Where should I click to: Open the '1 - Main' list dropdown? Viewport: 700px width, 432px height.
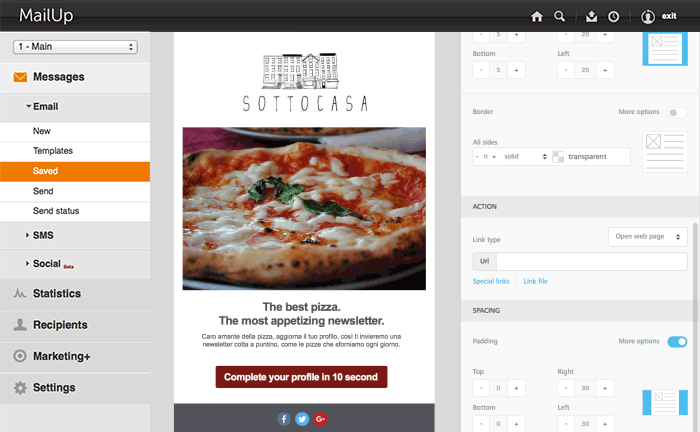coord(75,47)
